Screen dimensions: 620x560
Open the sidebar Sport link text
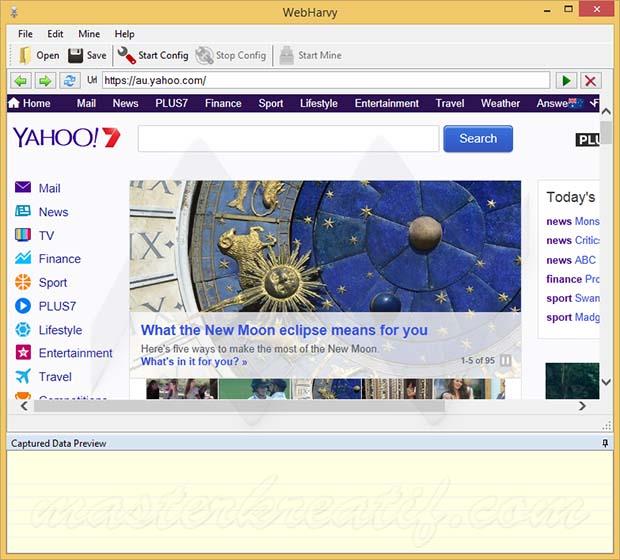click(x=53, y=283)
